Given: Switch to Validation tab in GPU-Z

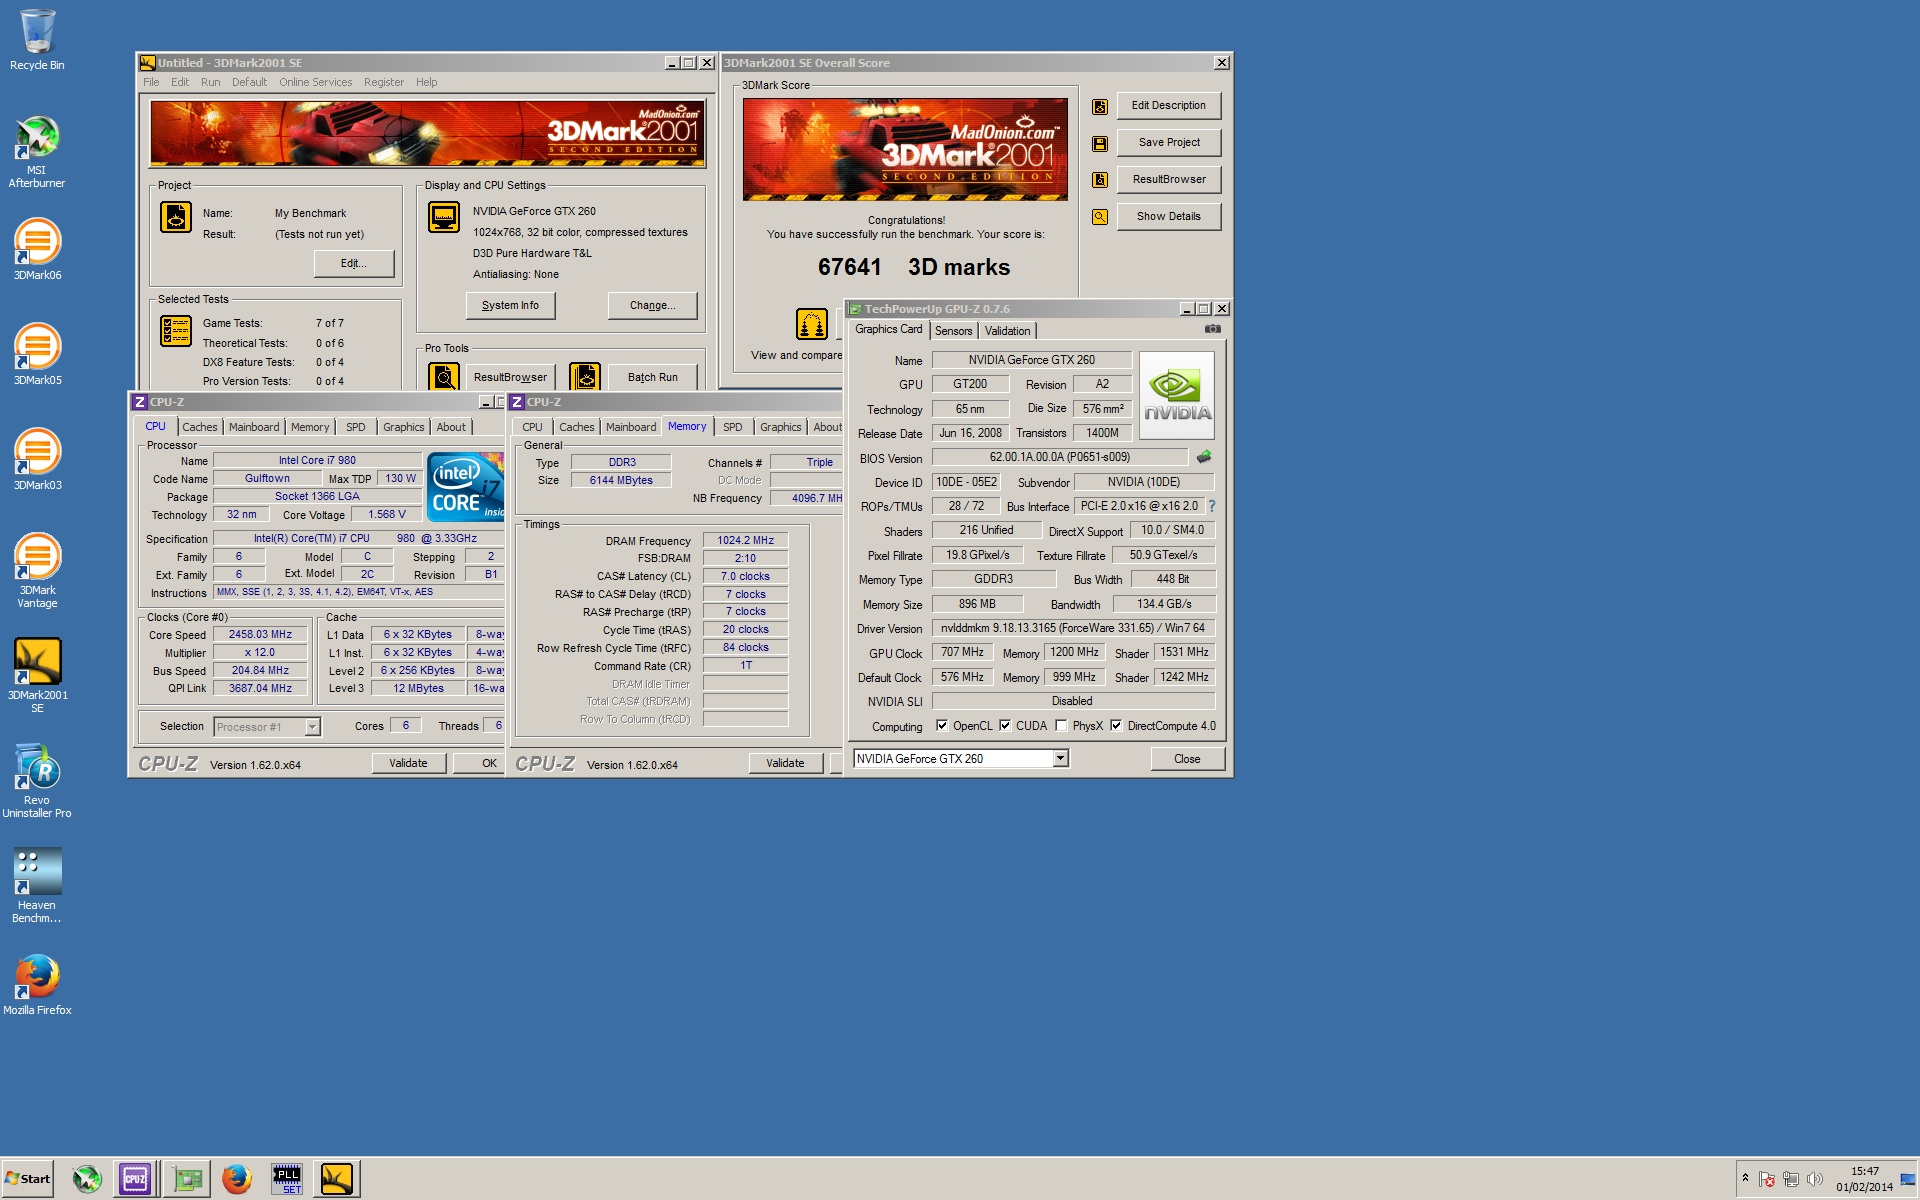Looking at the screenshot, I should point(1007,331).
